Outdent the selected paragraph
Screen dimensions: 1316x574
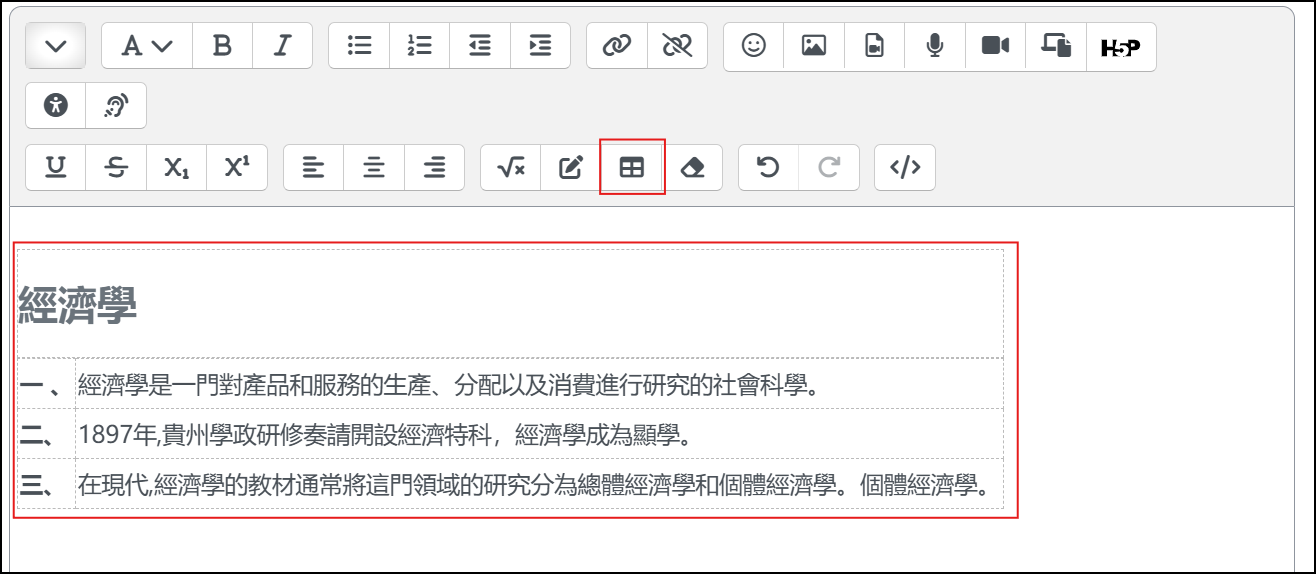point(480,46)
